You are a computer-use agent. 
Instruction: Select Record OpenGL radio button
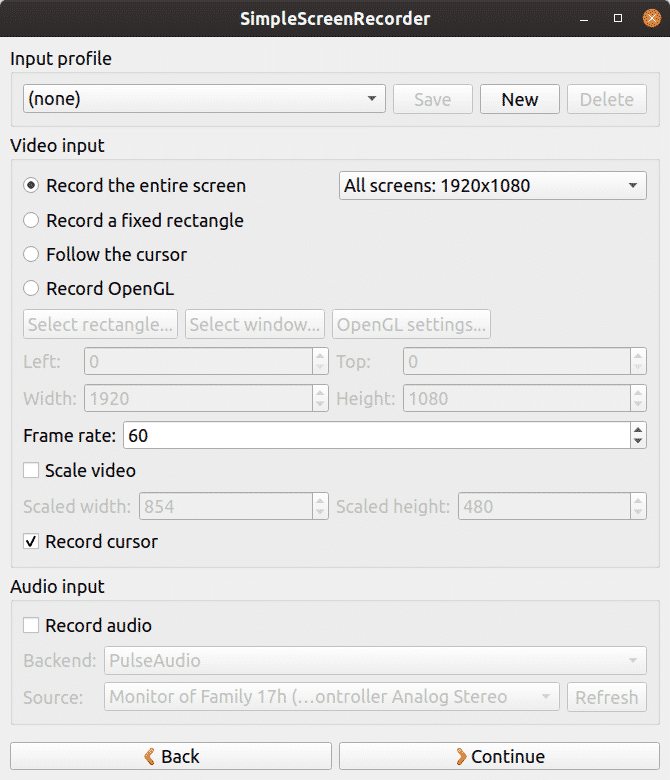(32, 289)
